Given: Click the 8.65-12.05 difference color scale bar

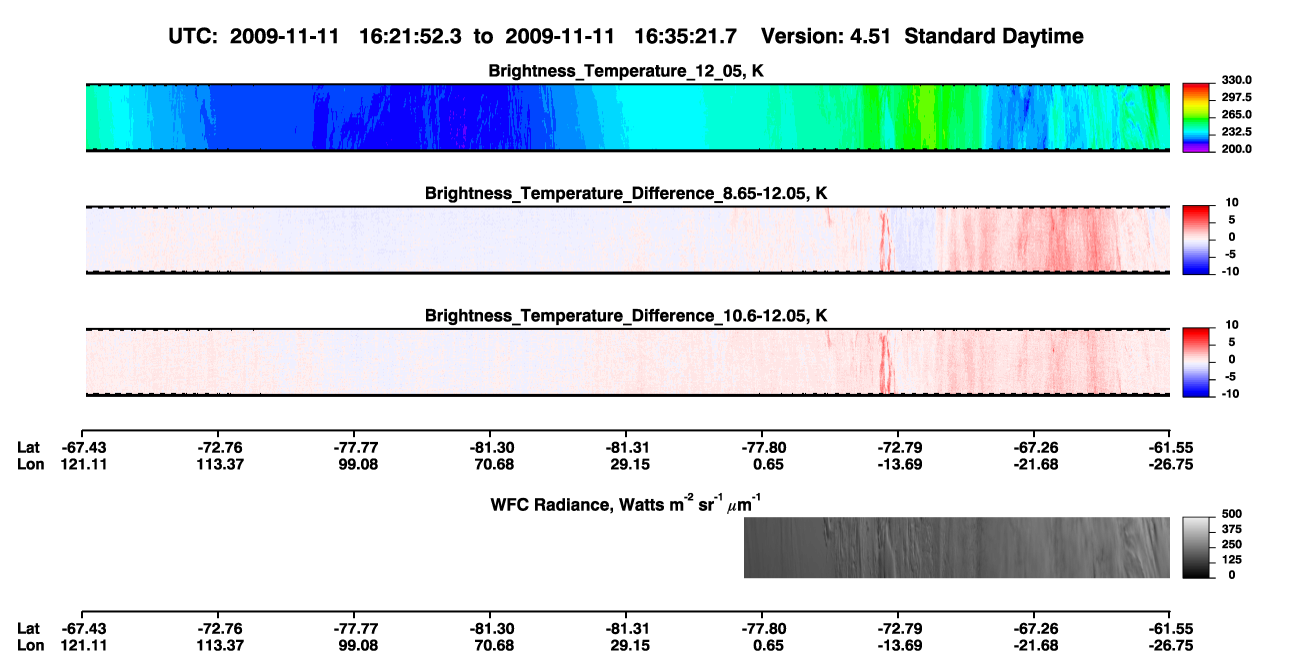Looking at the screenshot, I should point(1196,239).
